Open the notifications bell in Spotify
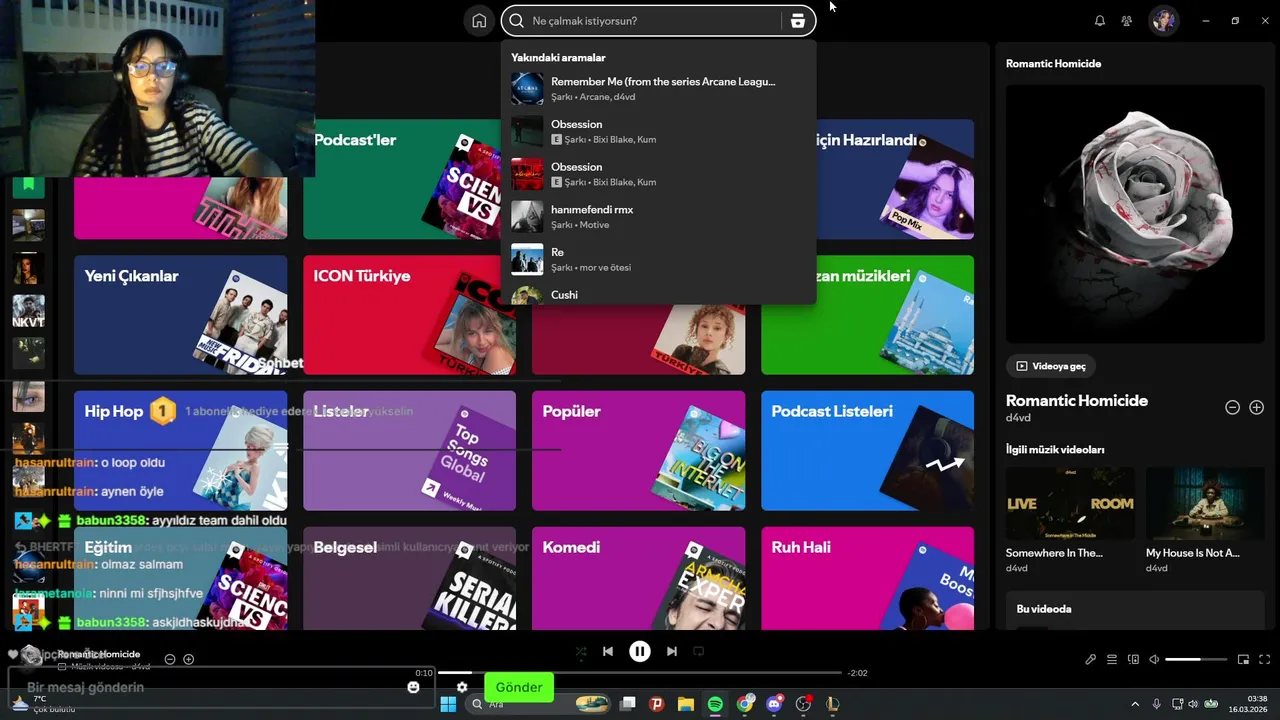 [1100, 21]
